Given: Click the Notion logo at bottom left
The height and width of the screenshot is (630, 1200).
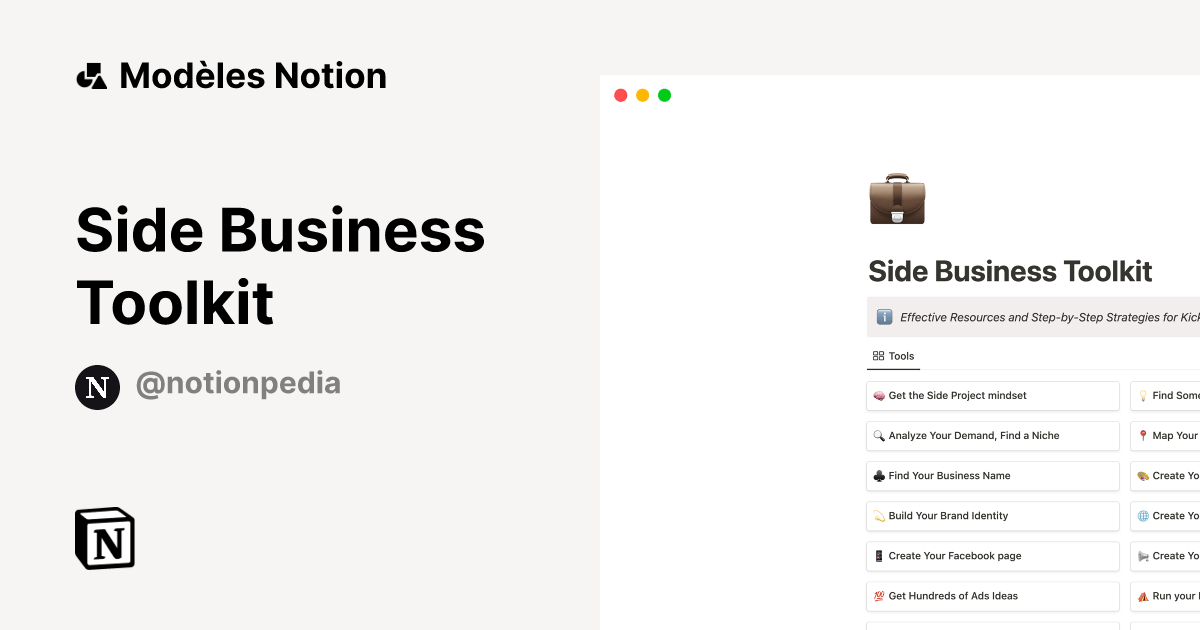Looking at the screenshot, I should [x=104, y=538].
